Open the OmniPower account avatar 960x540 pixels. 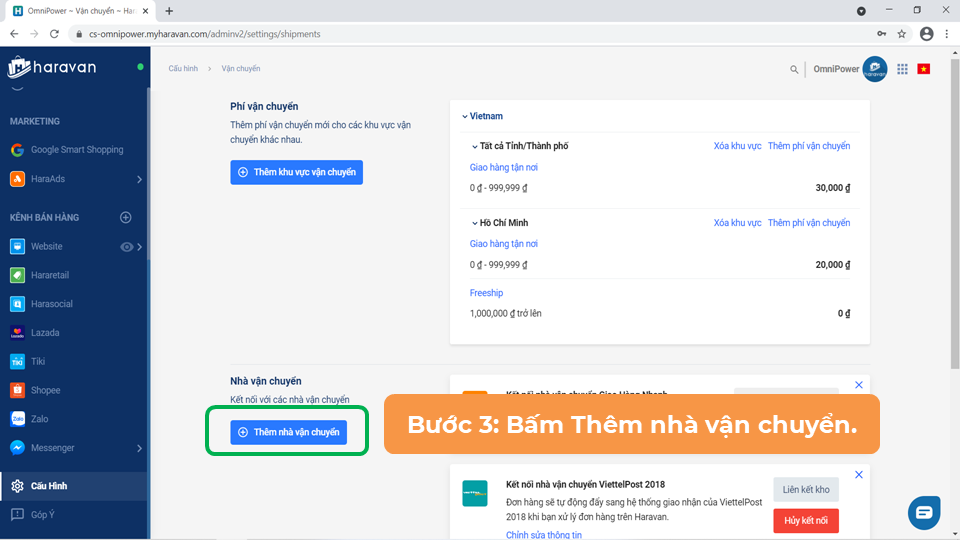(x=875, y=69)
